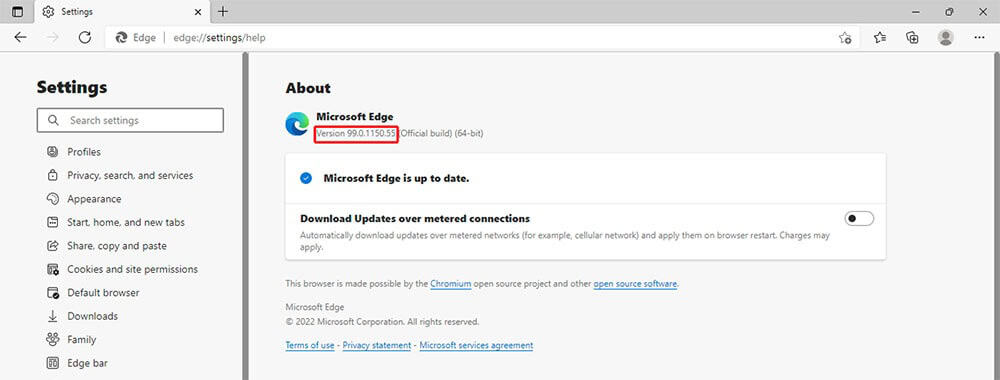Select the Settings browser tab

point(121,11)
